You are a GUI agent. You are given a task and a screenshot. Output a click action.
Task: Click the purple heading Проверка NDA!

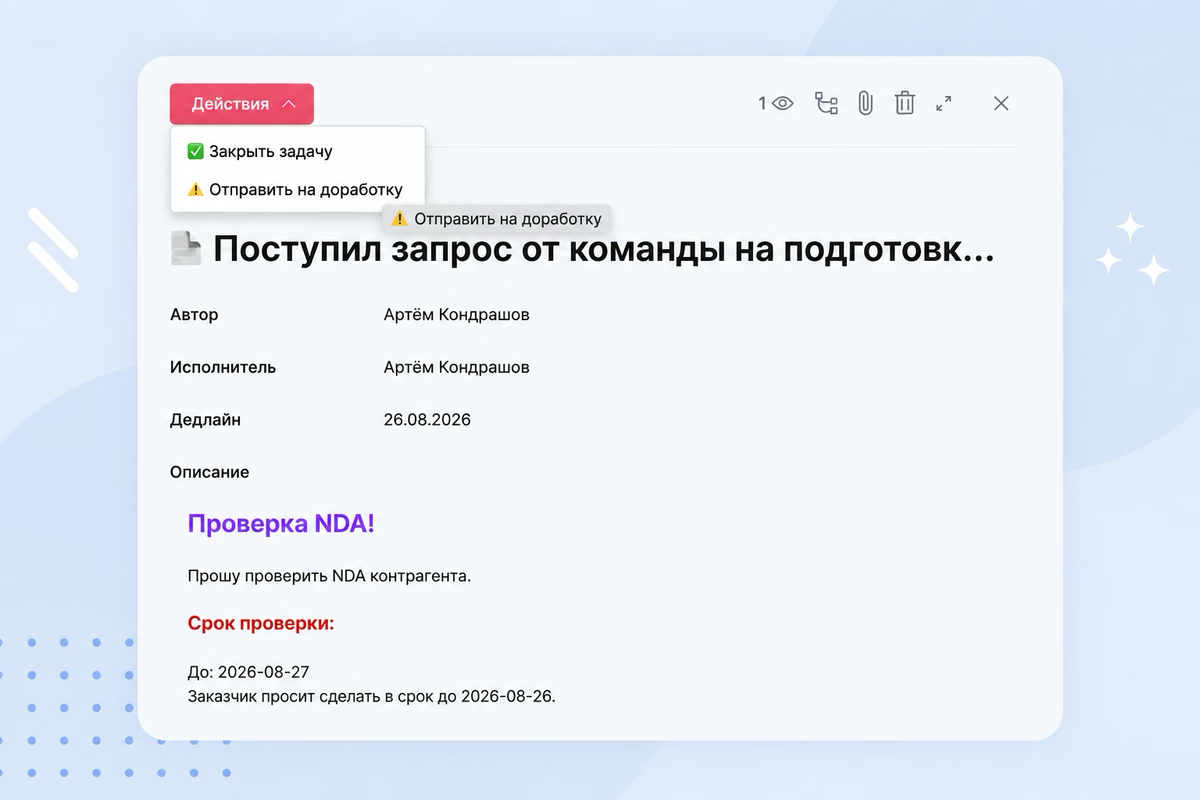[x=281, y=523]
